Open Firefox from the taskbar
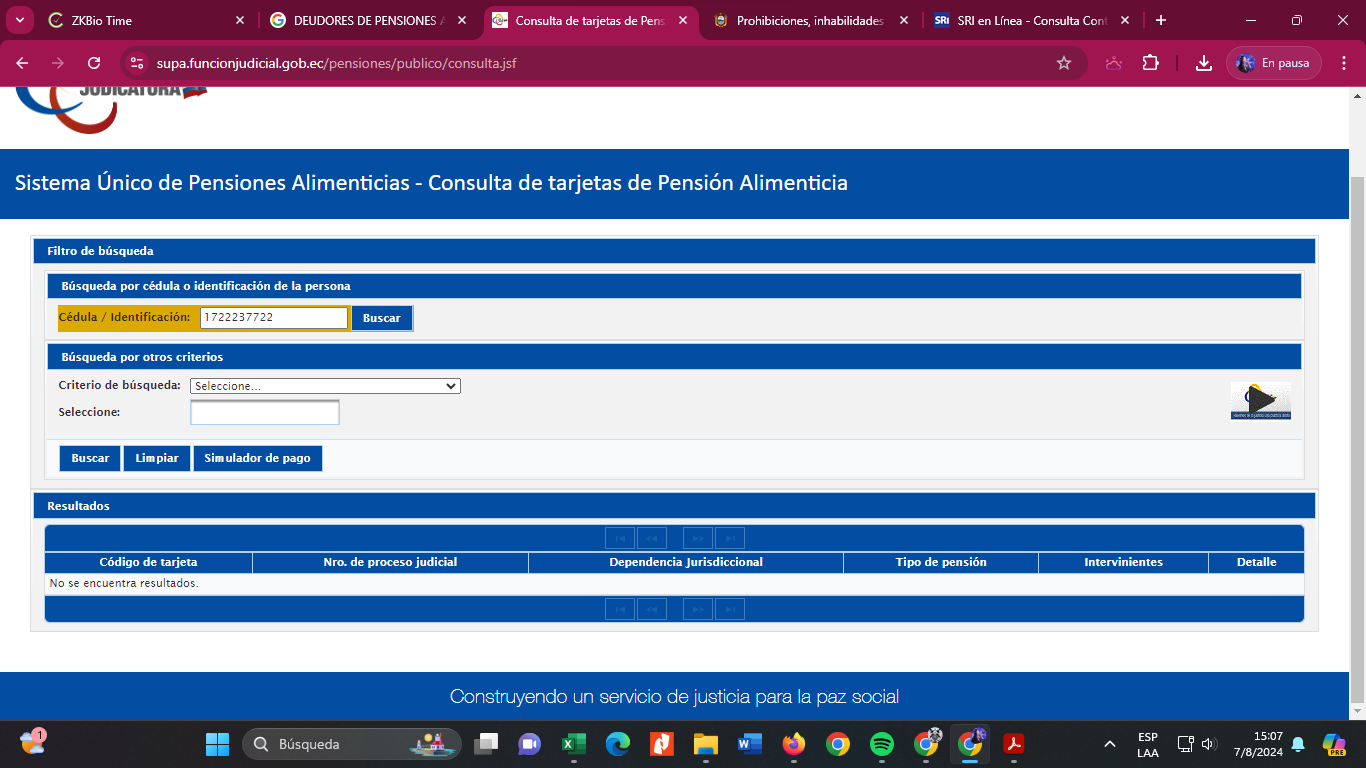This screenshot has width=1366, height=768. point(794,744)
